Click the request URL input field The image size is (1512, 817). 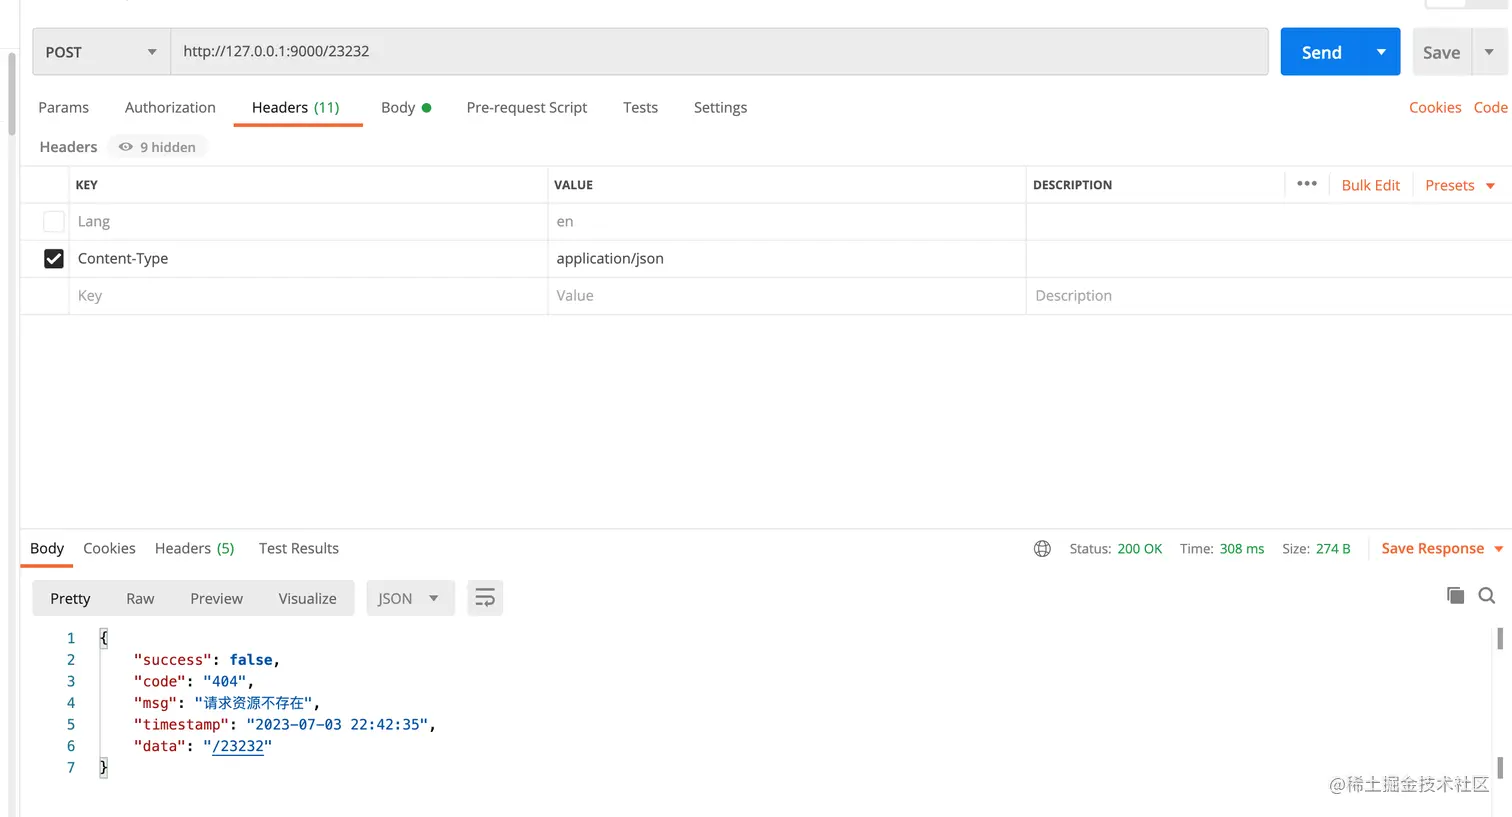[x=719, y=51]
